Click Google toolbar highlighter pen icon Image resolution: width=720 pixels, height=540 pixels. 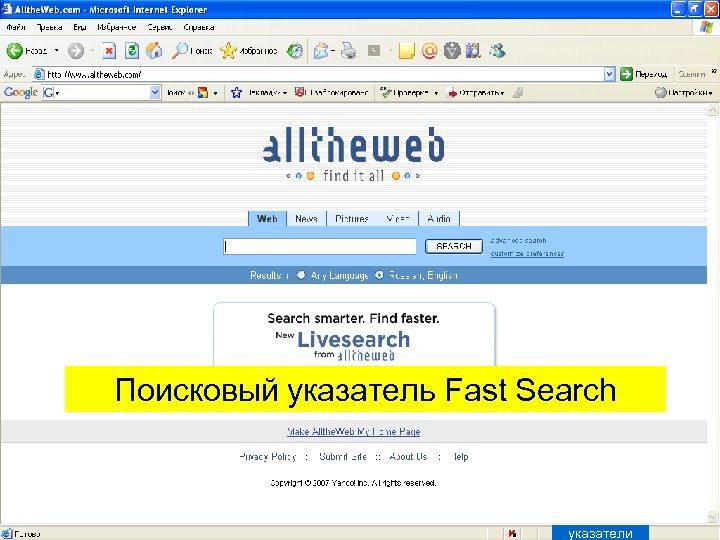tap(518, 93)
